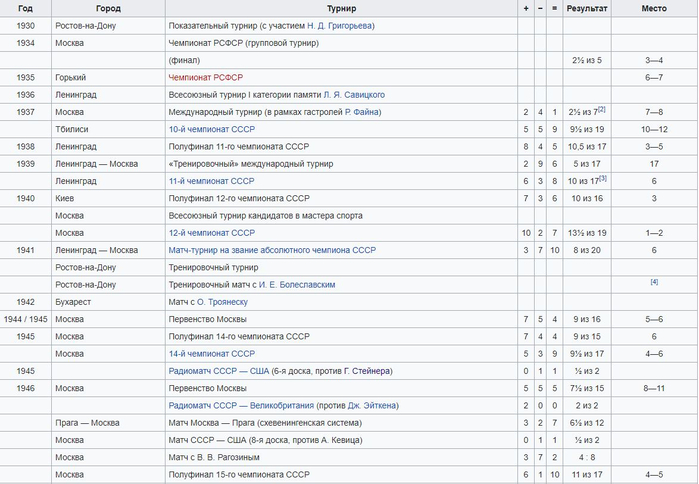Screen dimensions: 699x484
Task: Select the (финал) tournament cell
Action: pos(341,60)
